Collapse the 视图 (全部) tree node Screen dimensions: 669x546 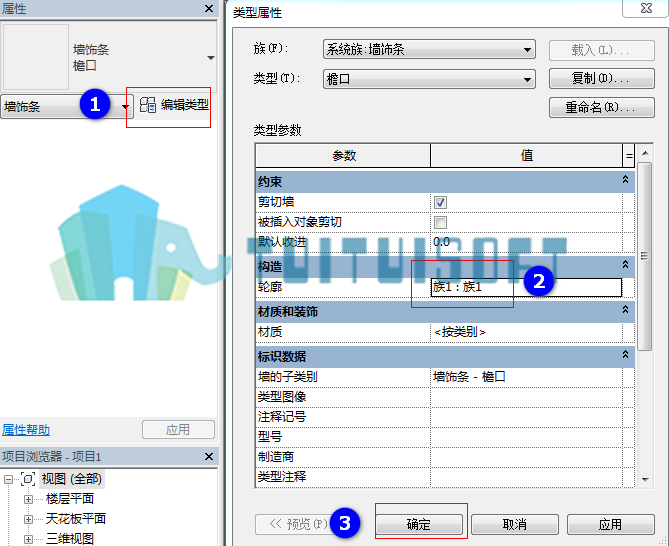[8, 479]
